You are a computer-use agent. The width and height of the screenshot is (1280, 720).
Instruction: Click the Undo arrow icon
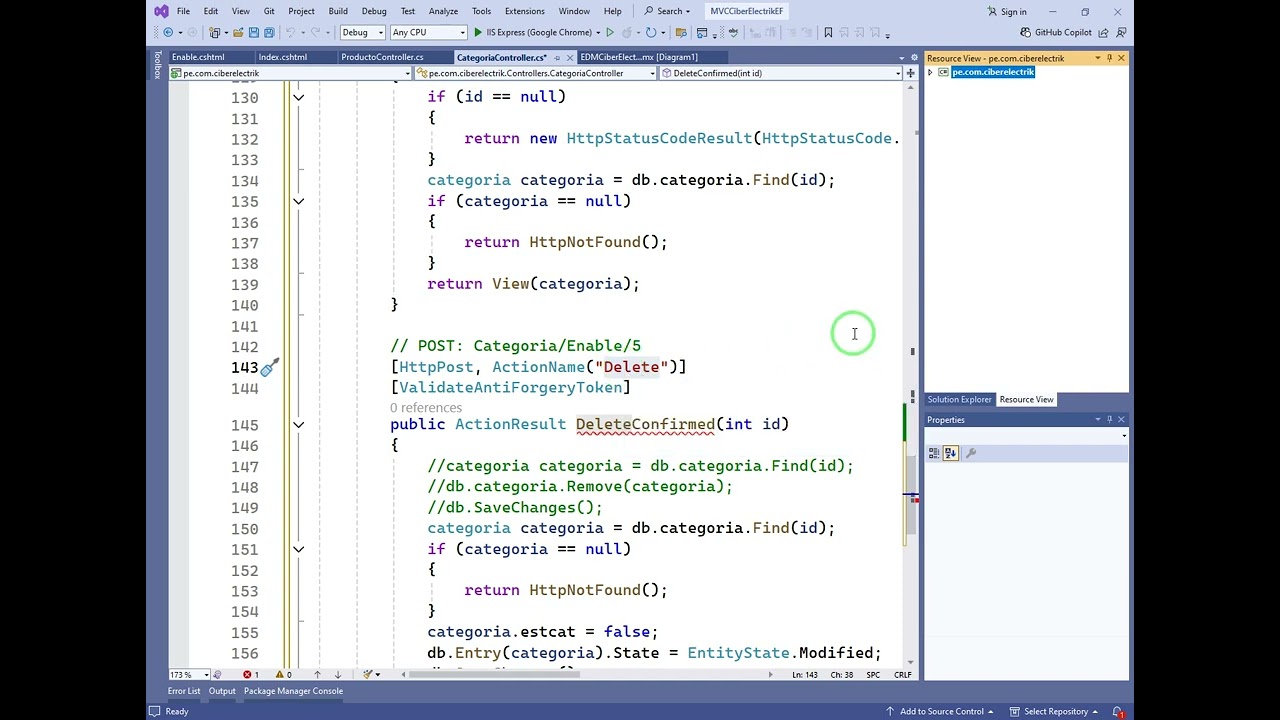[x=291, y=32]
